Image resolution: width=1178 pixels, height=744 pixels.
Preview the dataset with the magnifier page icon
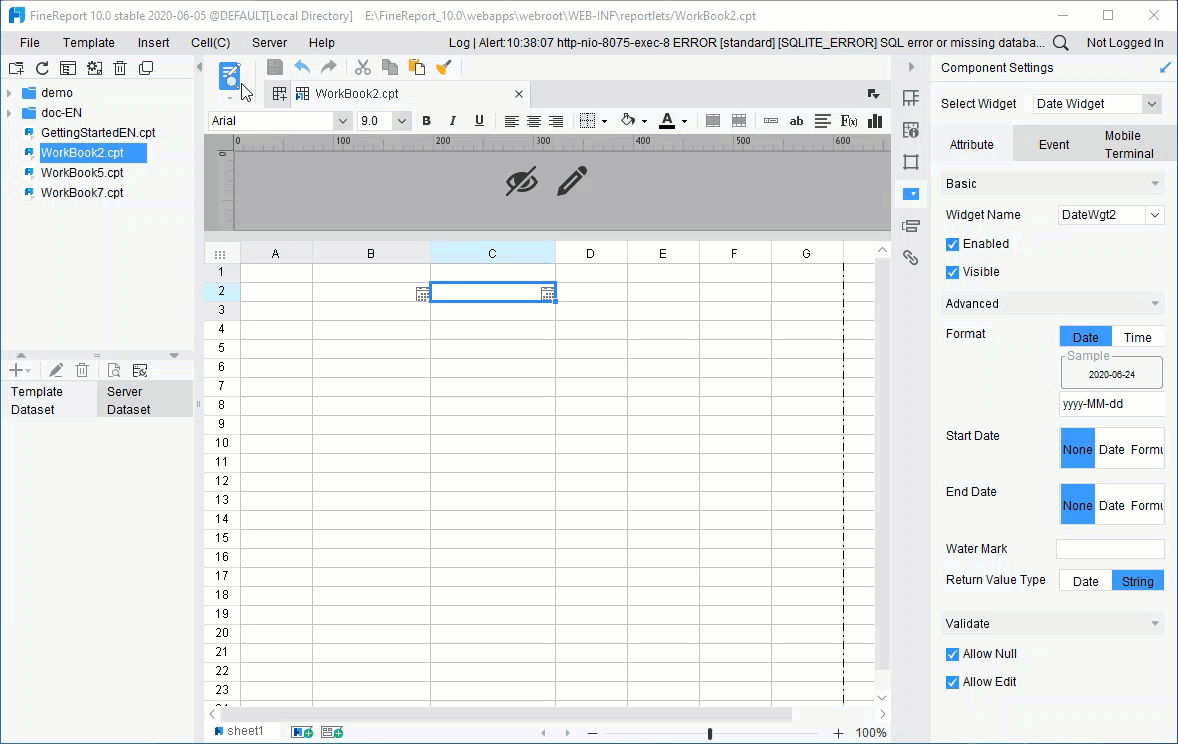pos(113,370)
